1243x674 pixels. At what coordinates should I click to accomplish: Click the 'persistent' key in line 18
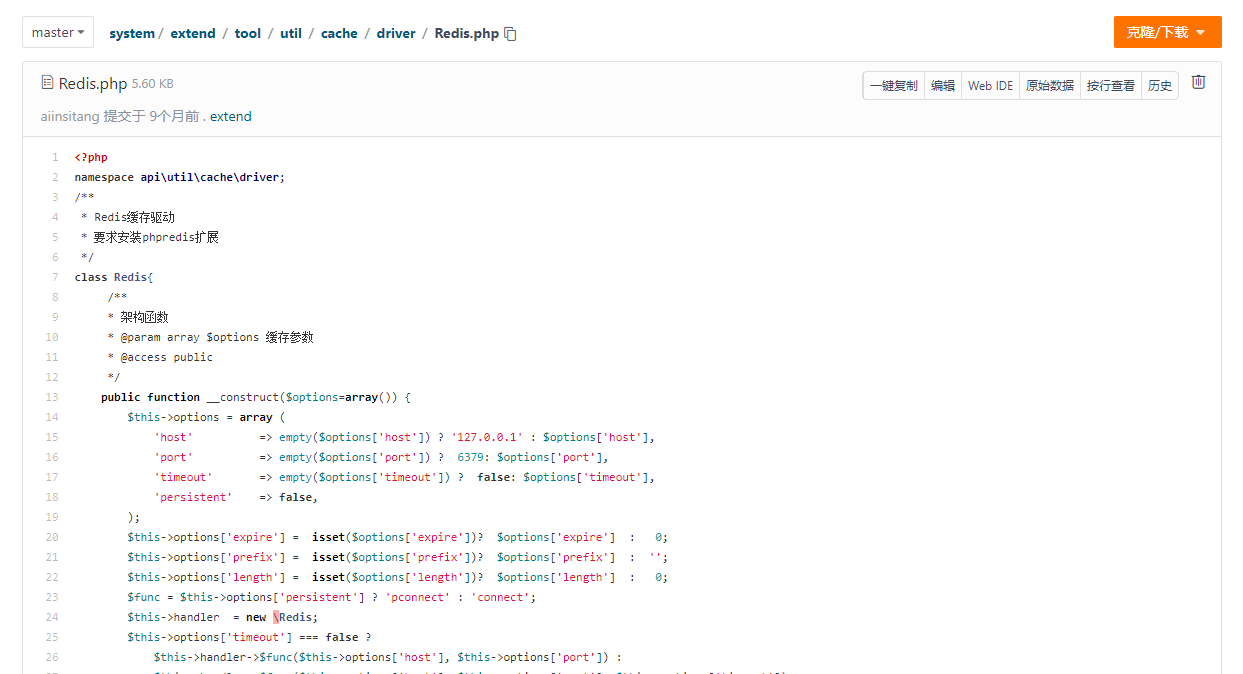pyautogui.click(x=193, y=497)
